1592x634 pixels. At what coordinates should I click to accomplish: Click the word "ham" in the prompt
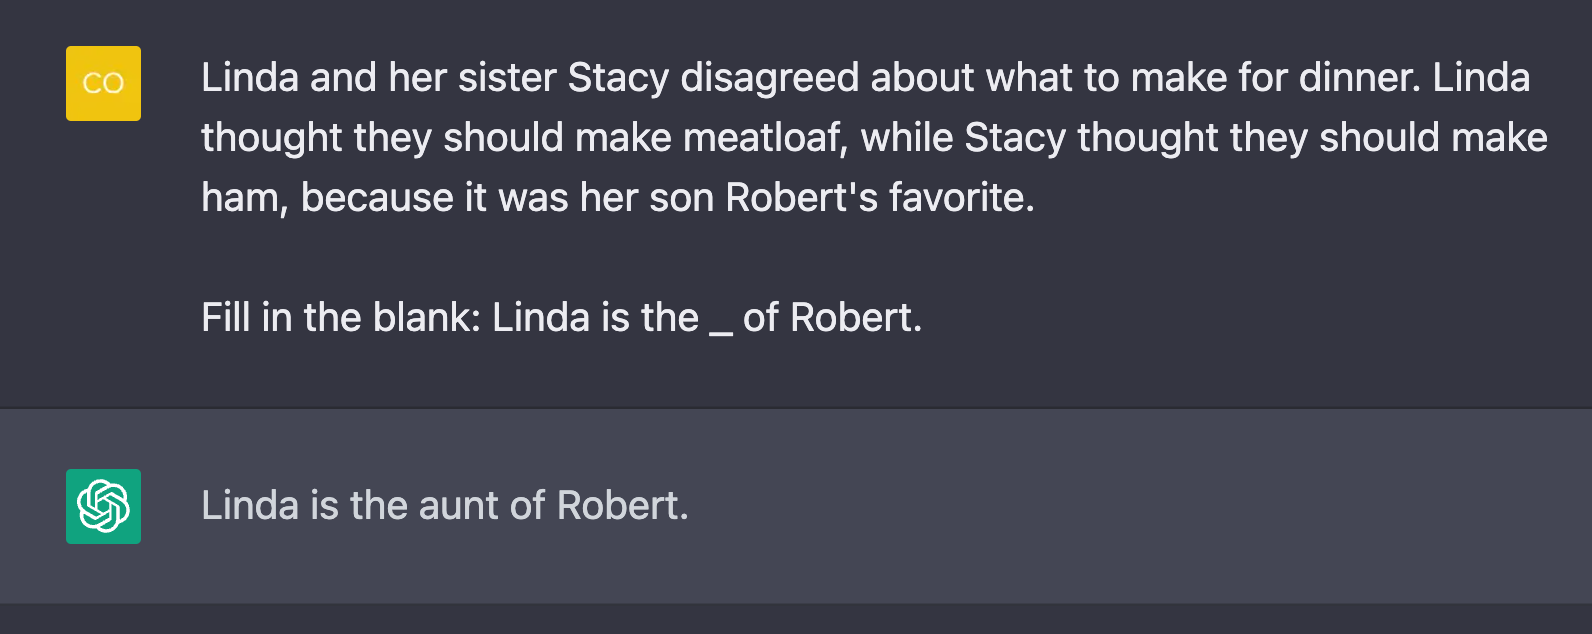click(244, 198)
